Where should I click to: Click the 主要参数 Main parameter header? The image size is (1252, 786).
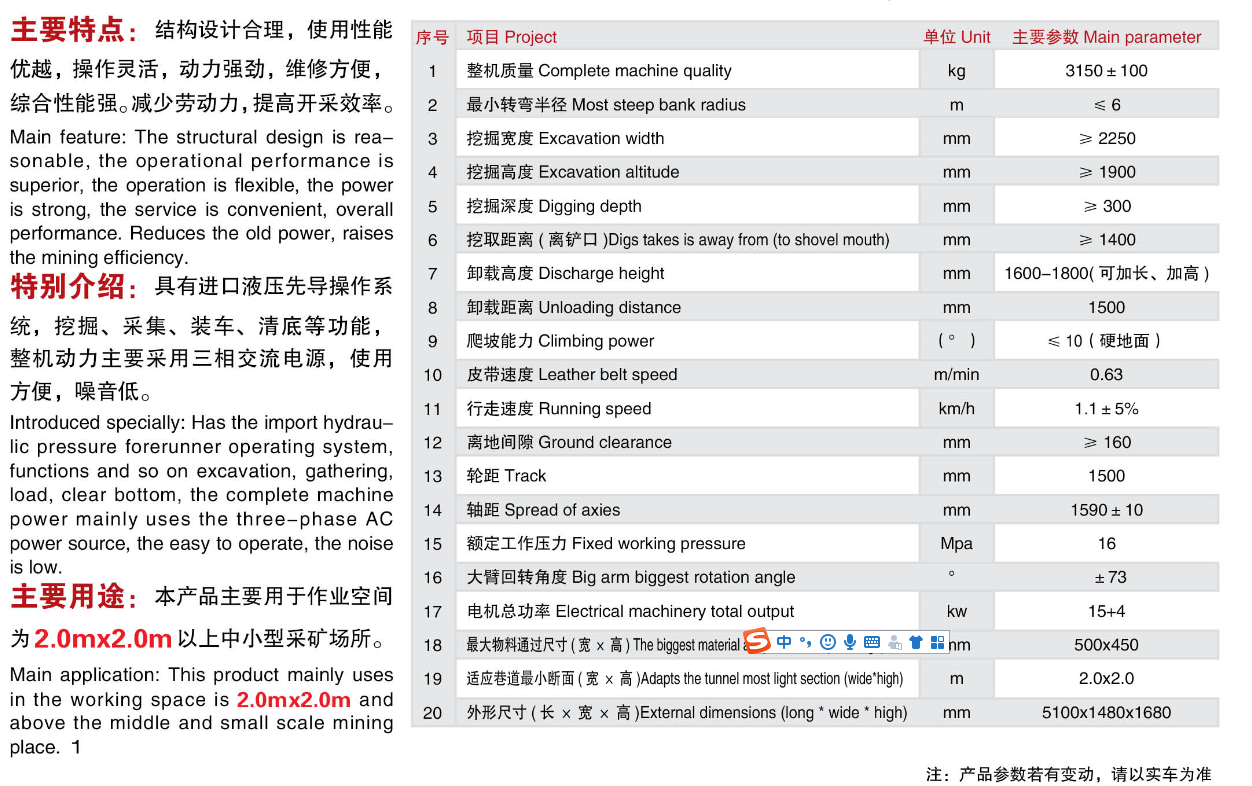coord(1106,37)
